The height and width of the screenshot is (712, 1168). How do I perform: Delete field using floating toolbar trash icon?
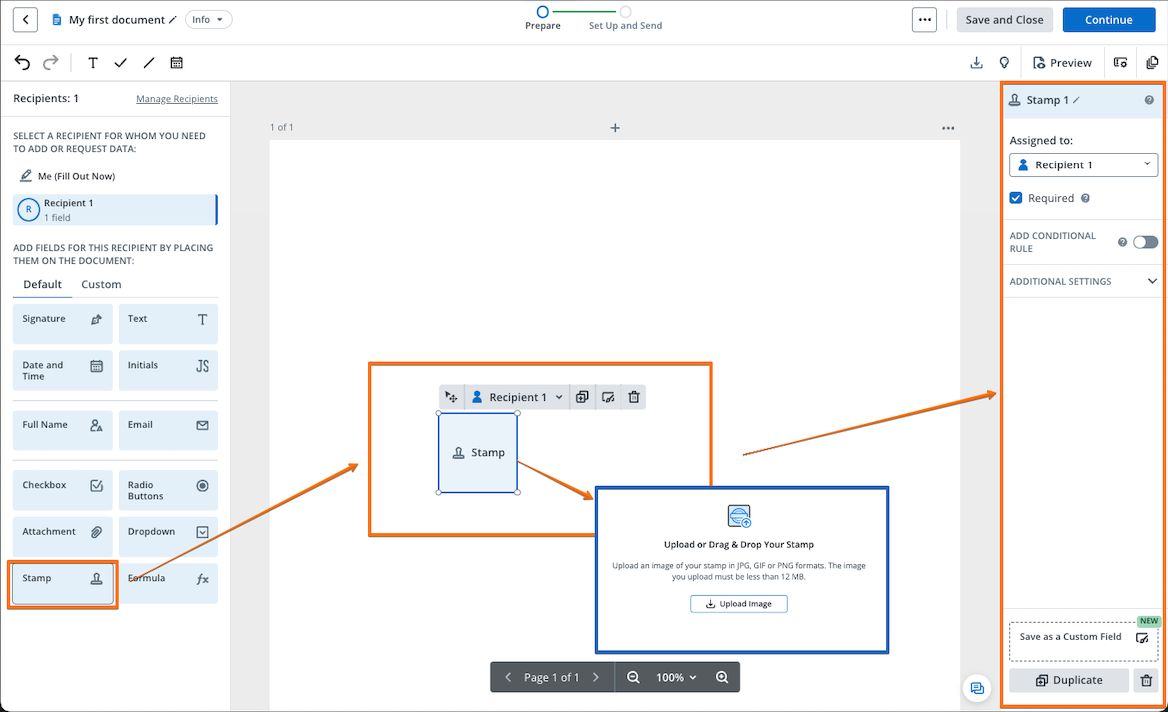(x=634, y=397)
